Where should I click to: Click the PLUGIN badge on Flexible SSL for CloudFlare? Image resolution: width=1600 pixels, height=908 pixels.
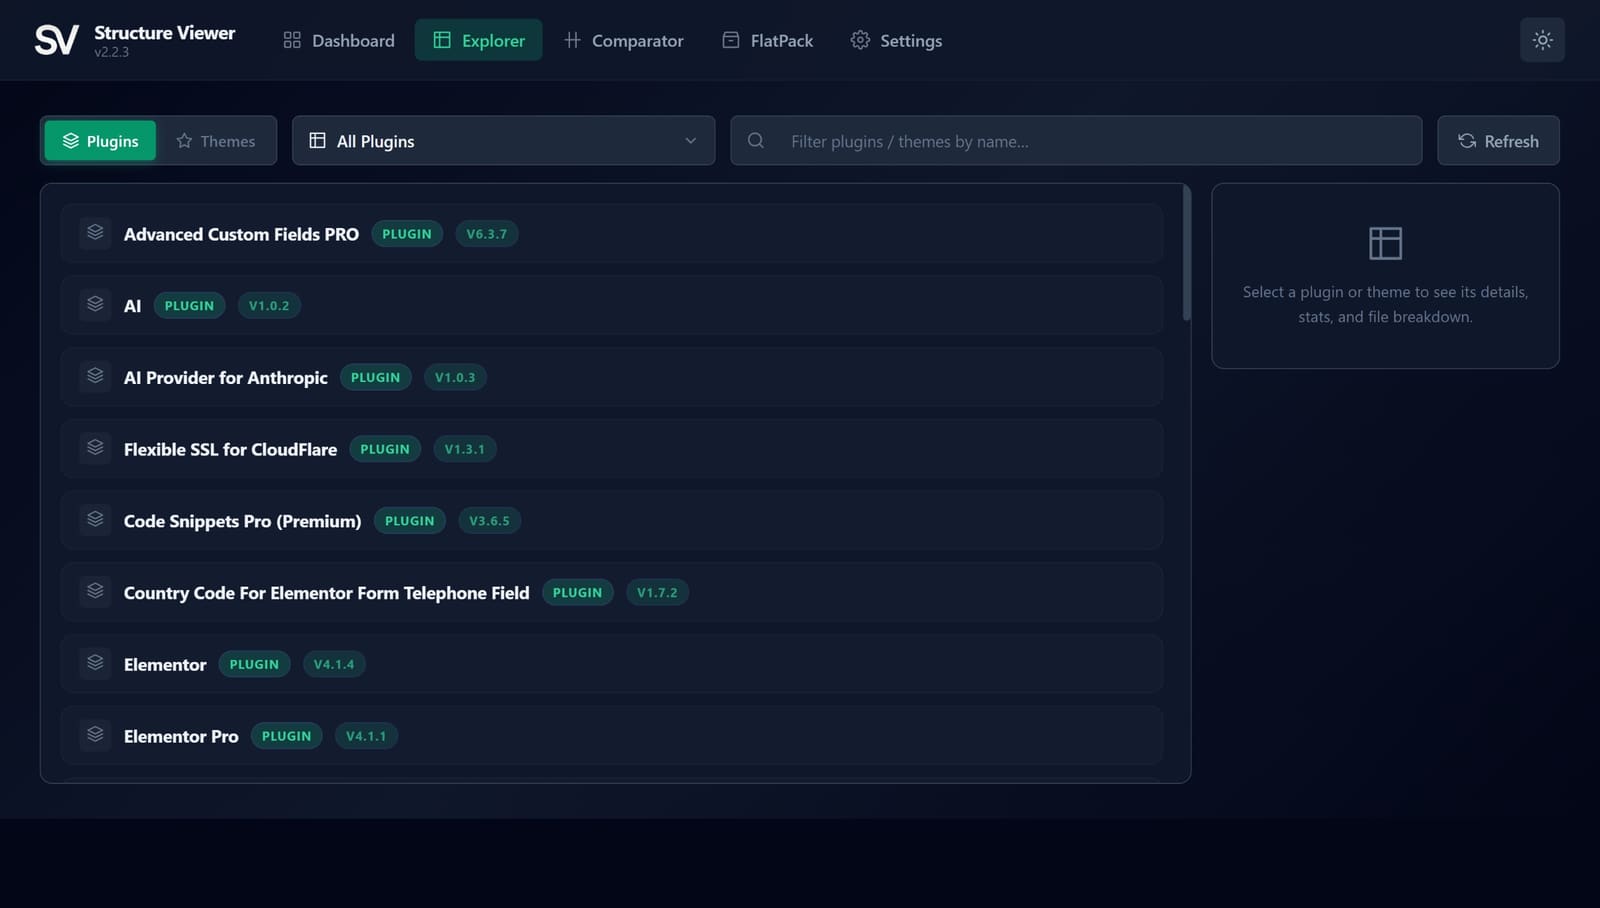[x=385, y=449]
